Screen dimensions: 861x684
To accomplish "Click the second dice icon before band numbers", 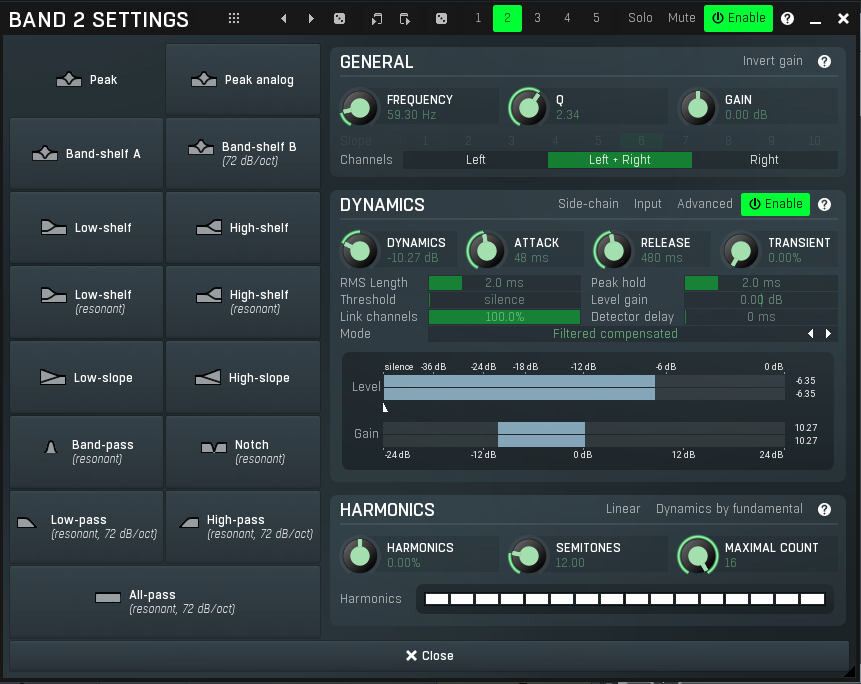I will tap(441, 18).
